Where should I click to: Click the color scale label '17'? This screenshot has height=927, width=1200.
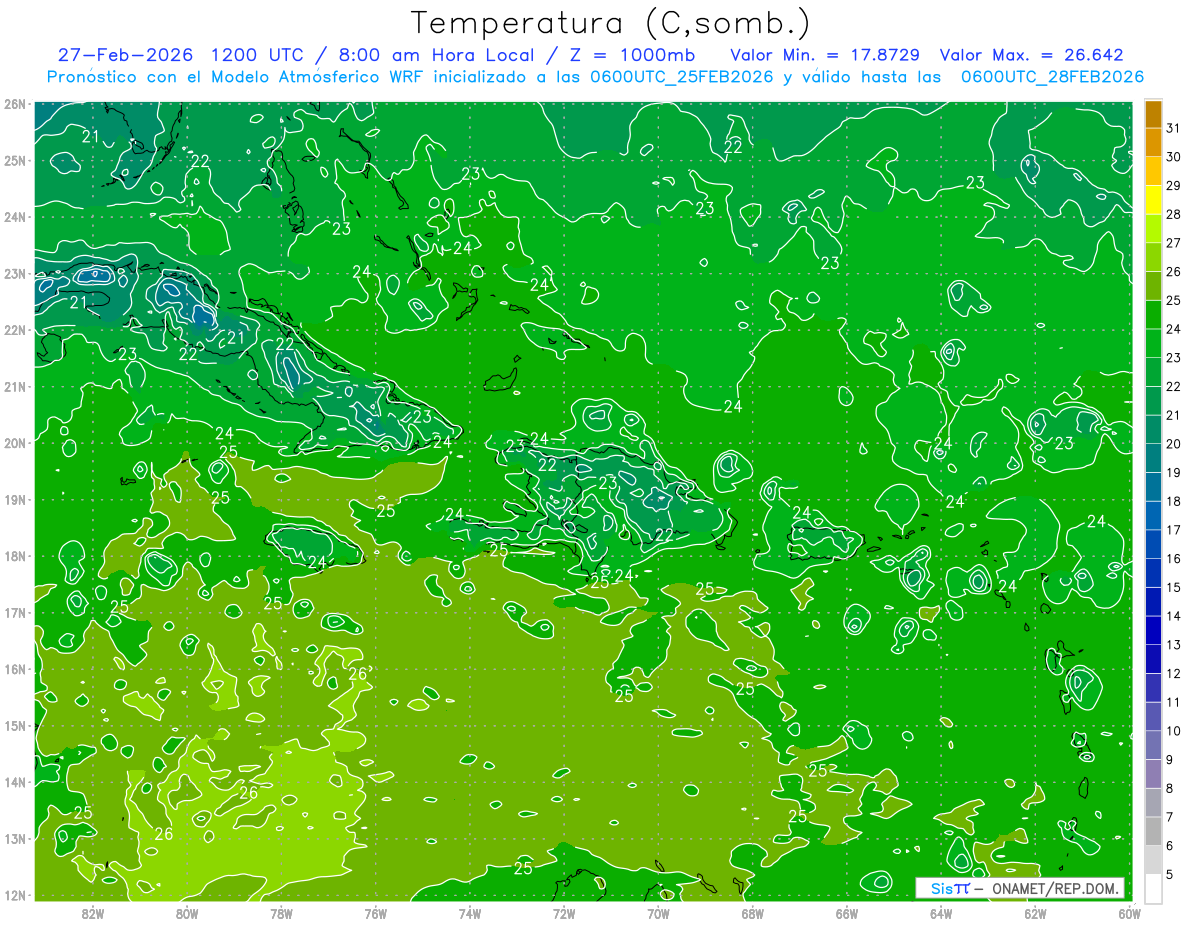1174,530
